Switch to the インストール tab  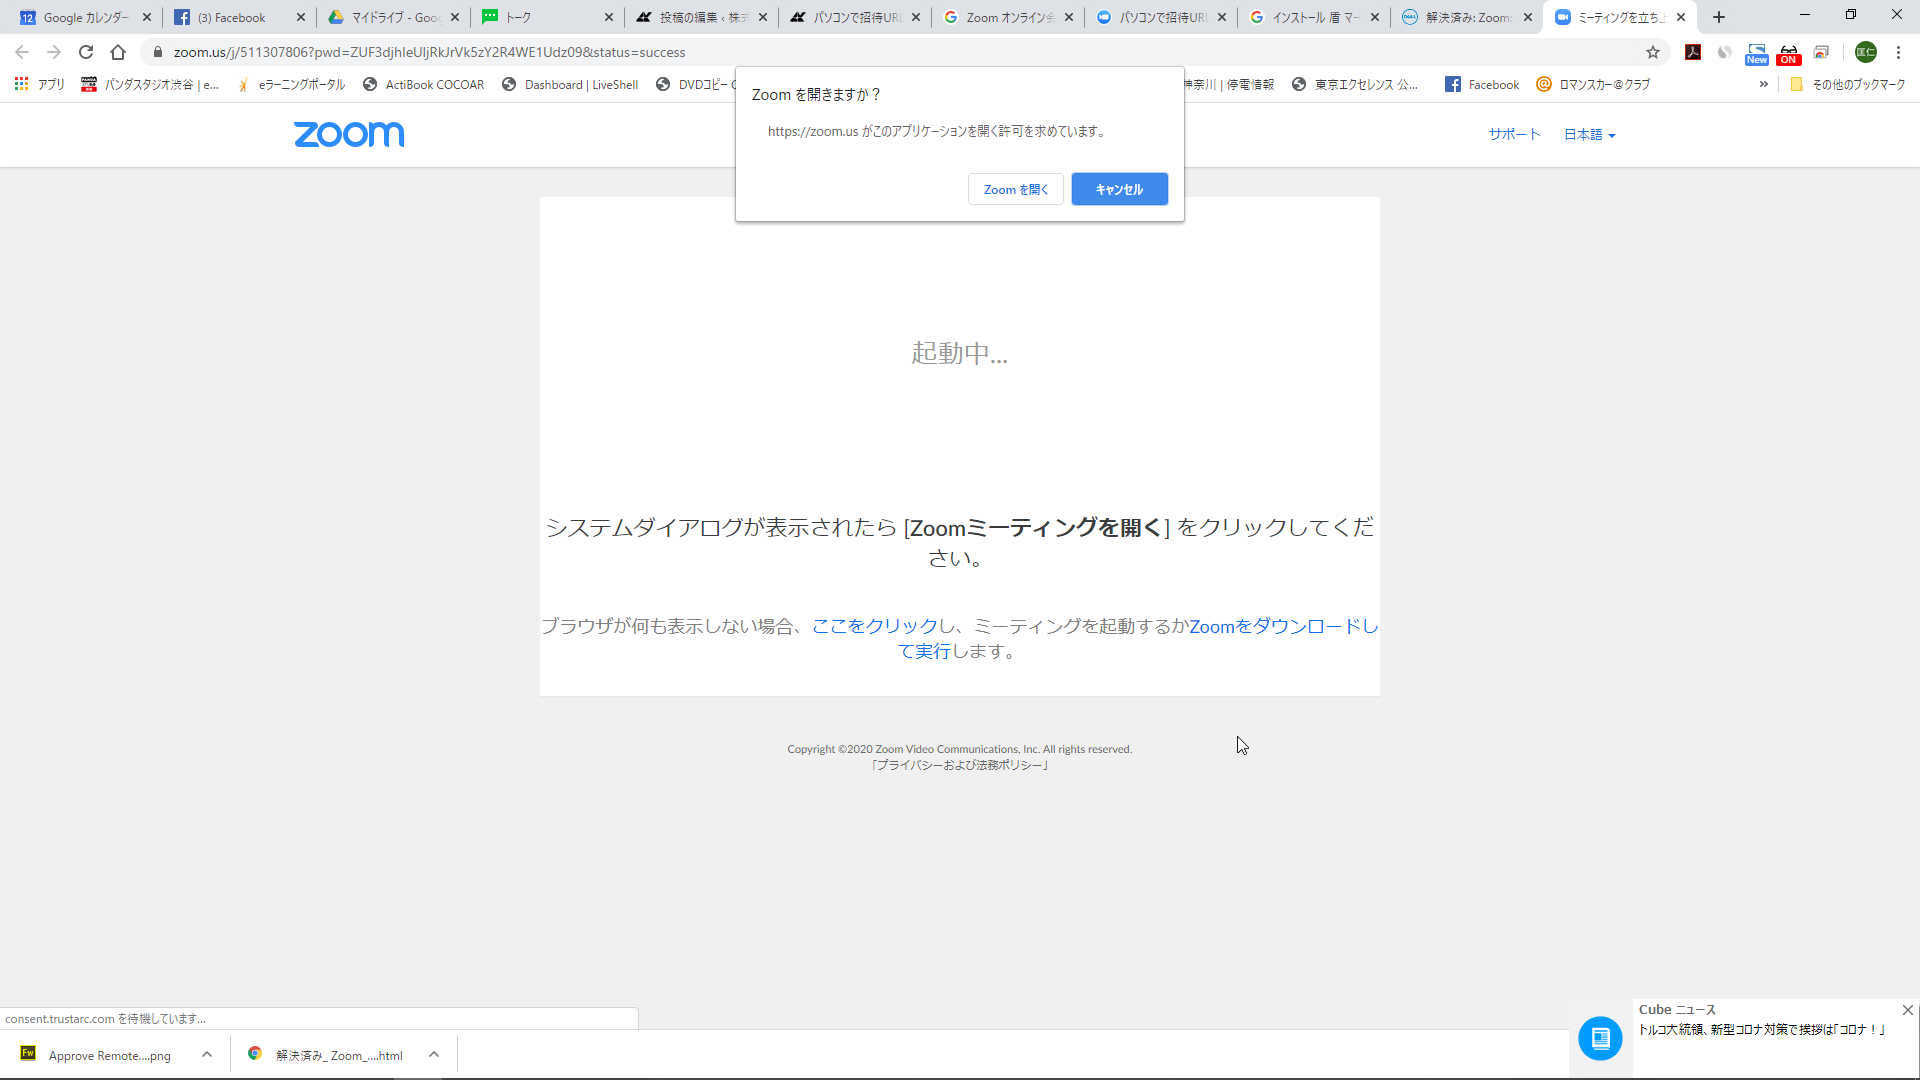point(1315,17)
